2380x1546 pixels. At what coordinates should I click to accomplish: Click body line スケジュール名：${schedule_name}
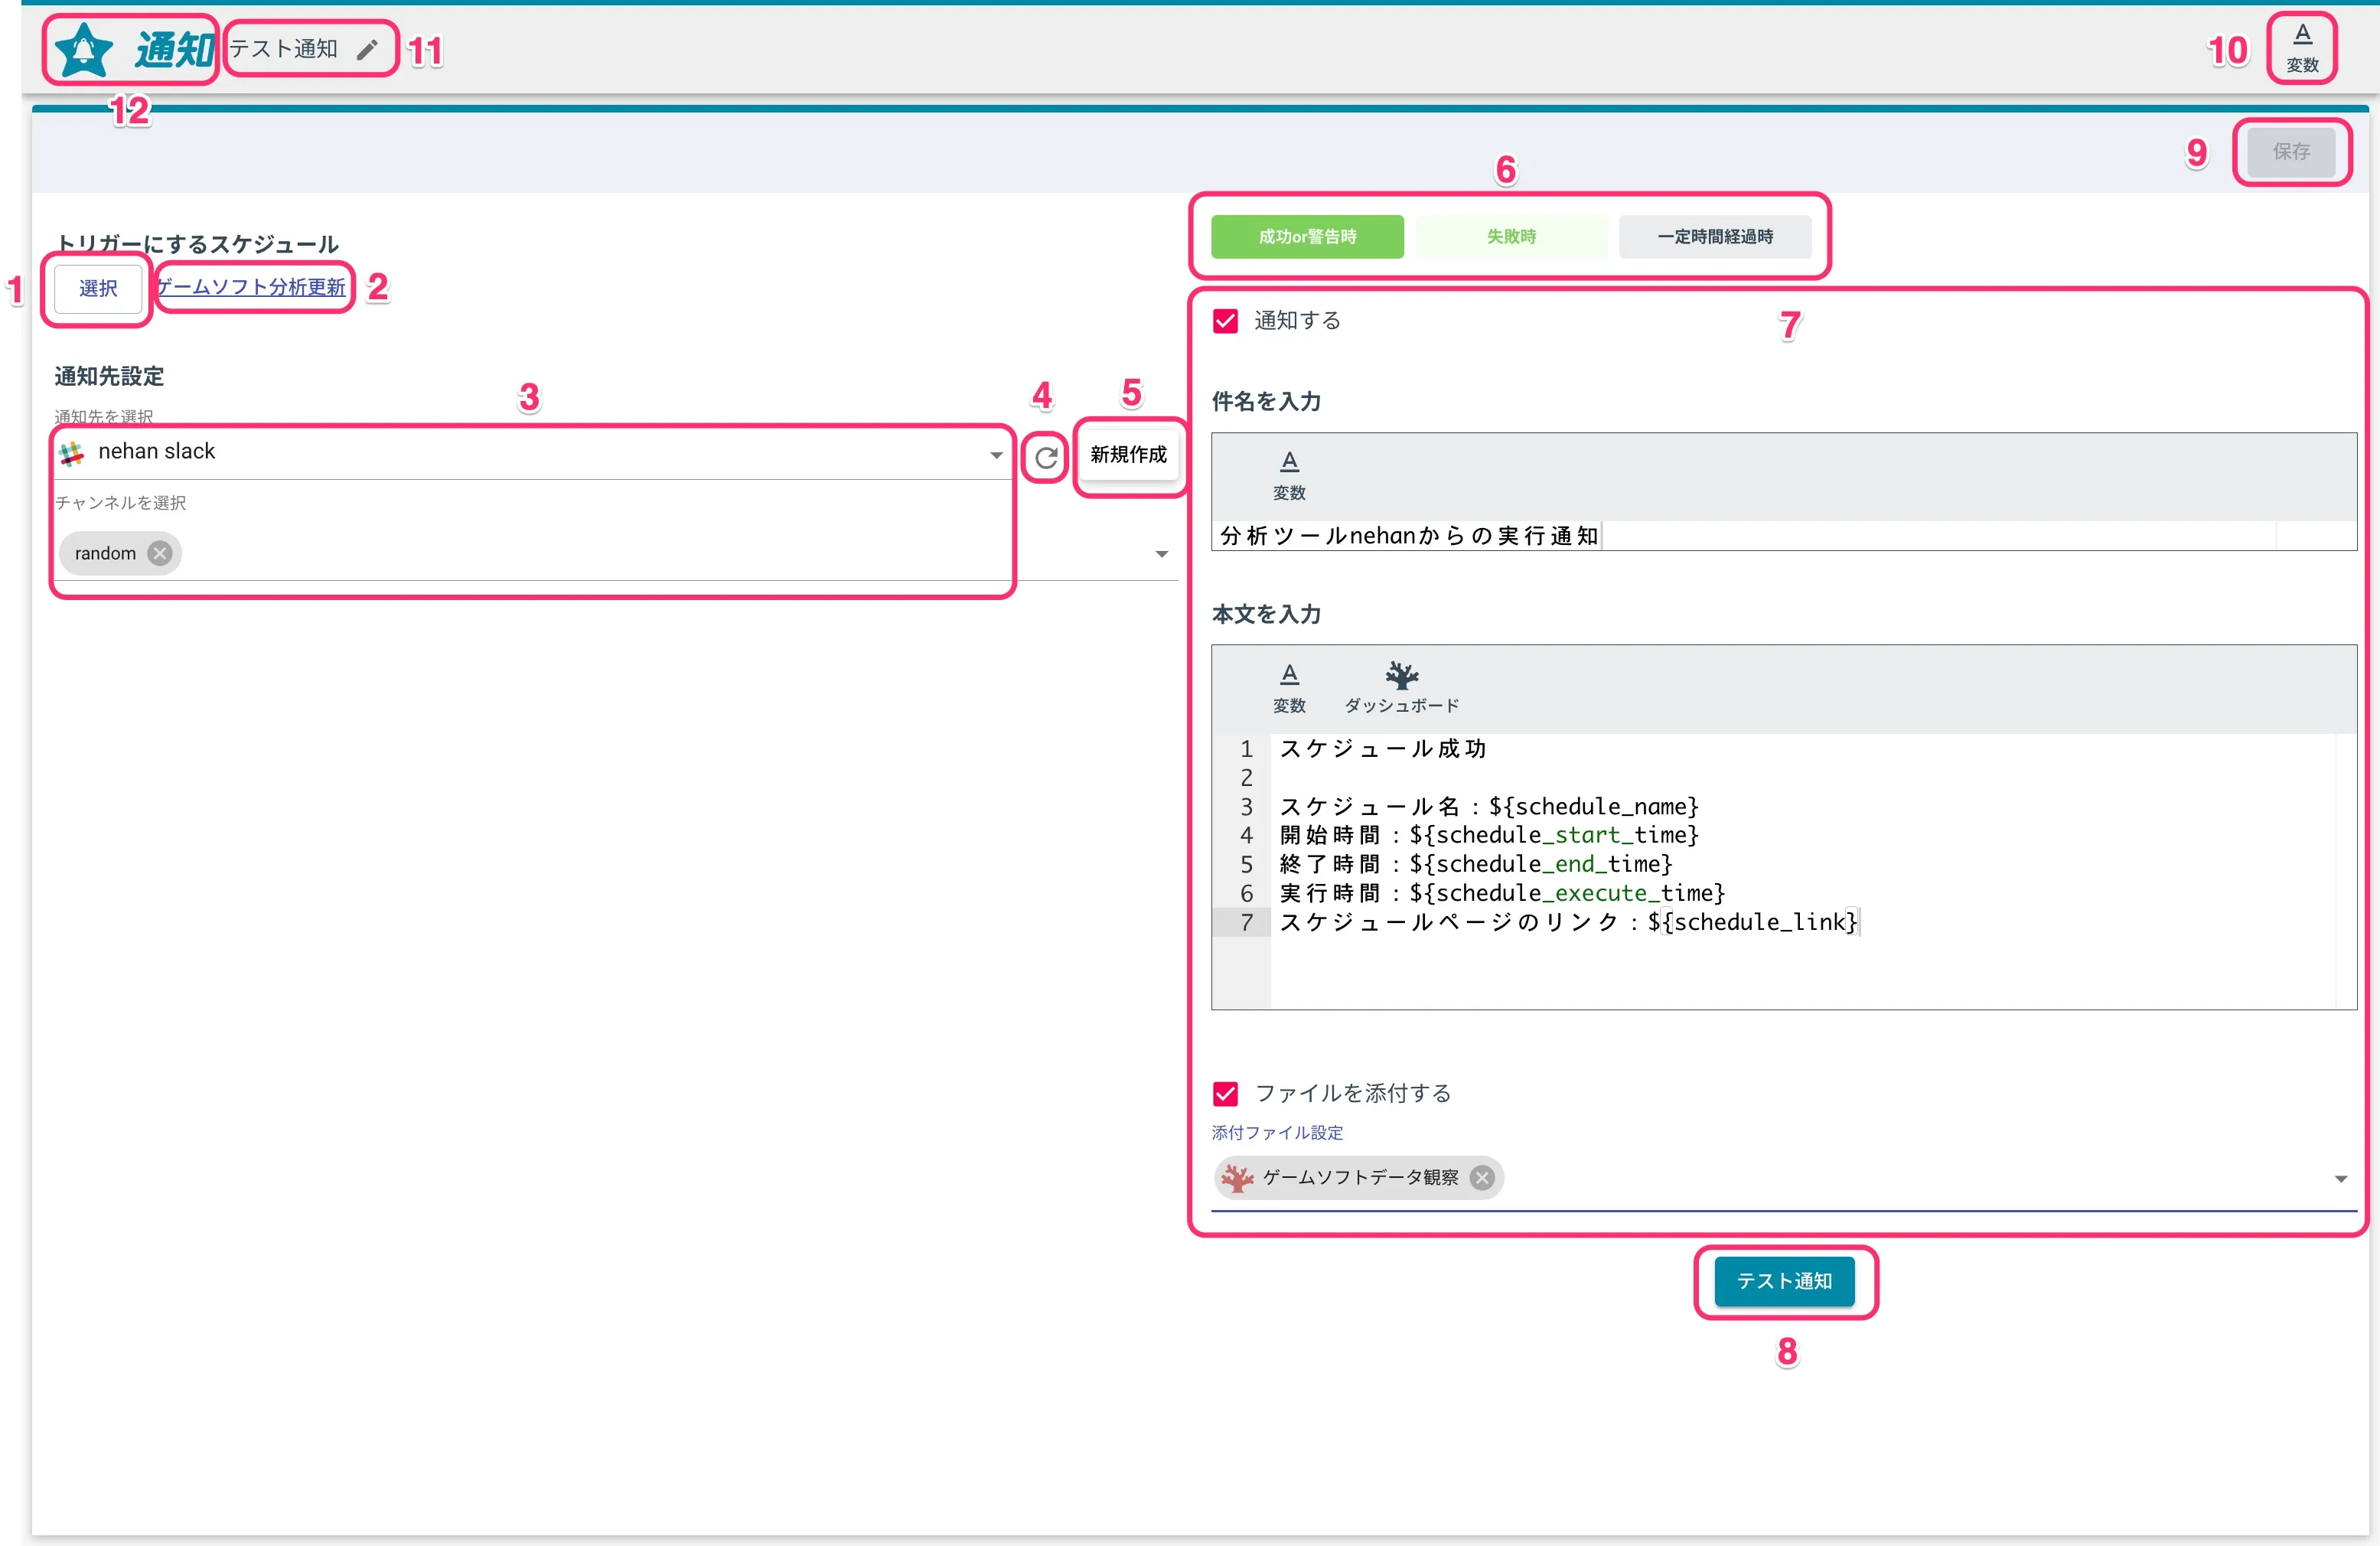pyautogui.click(x=1489, y=807)
